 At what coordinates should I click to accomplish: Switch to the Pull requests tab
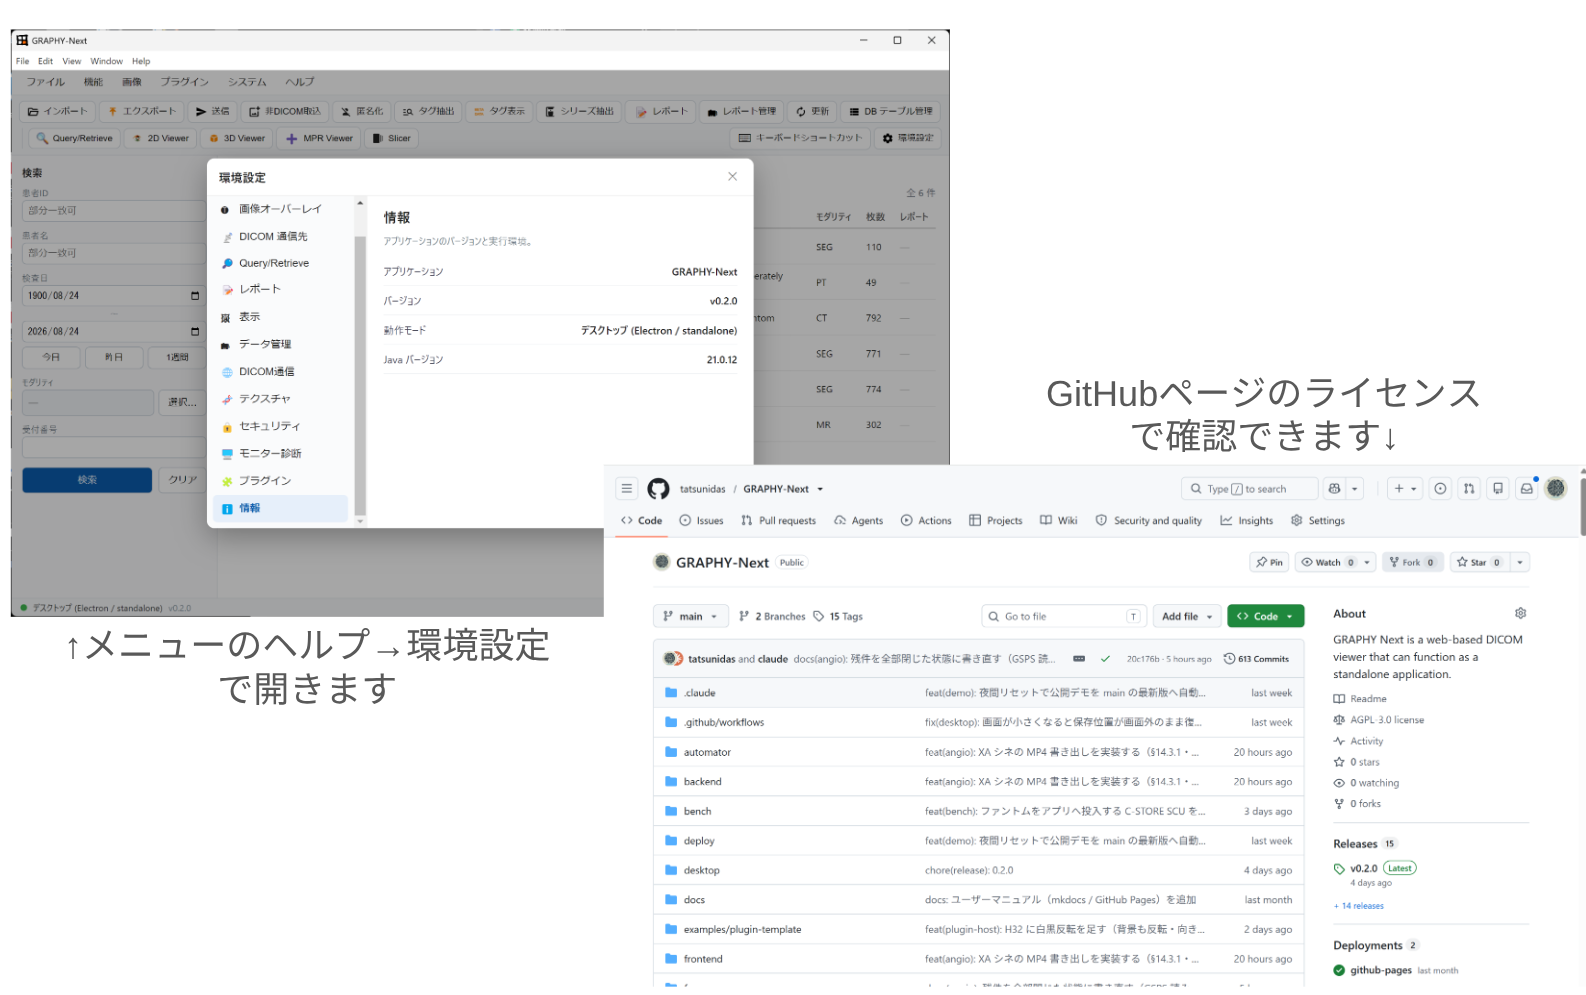pos(779,520)
